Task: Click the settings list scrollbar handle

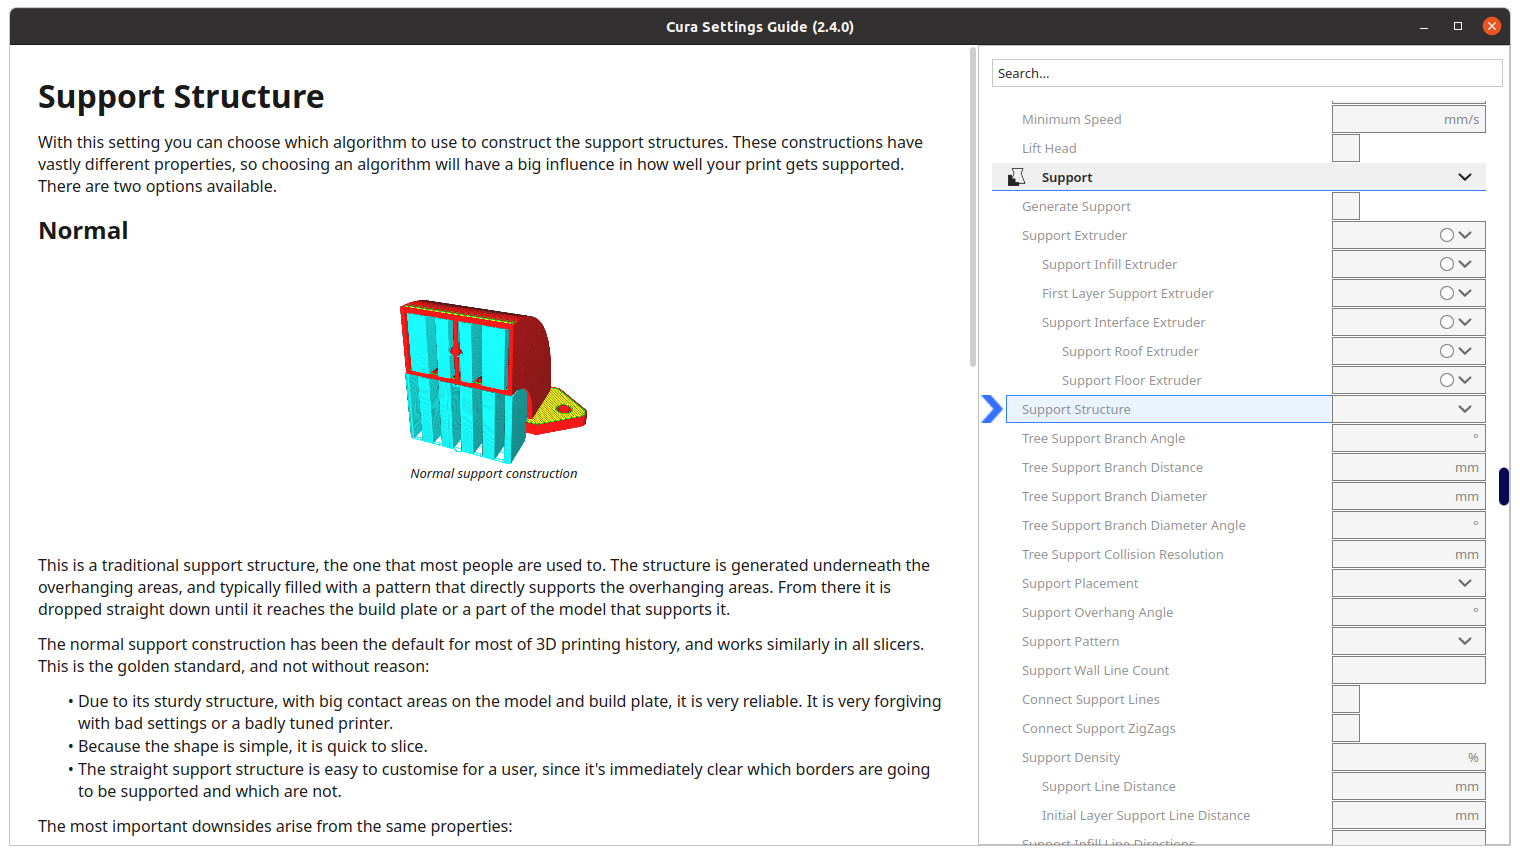Action: tap(1504, 486)
